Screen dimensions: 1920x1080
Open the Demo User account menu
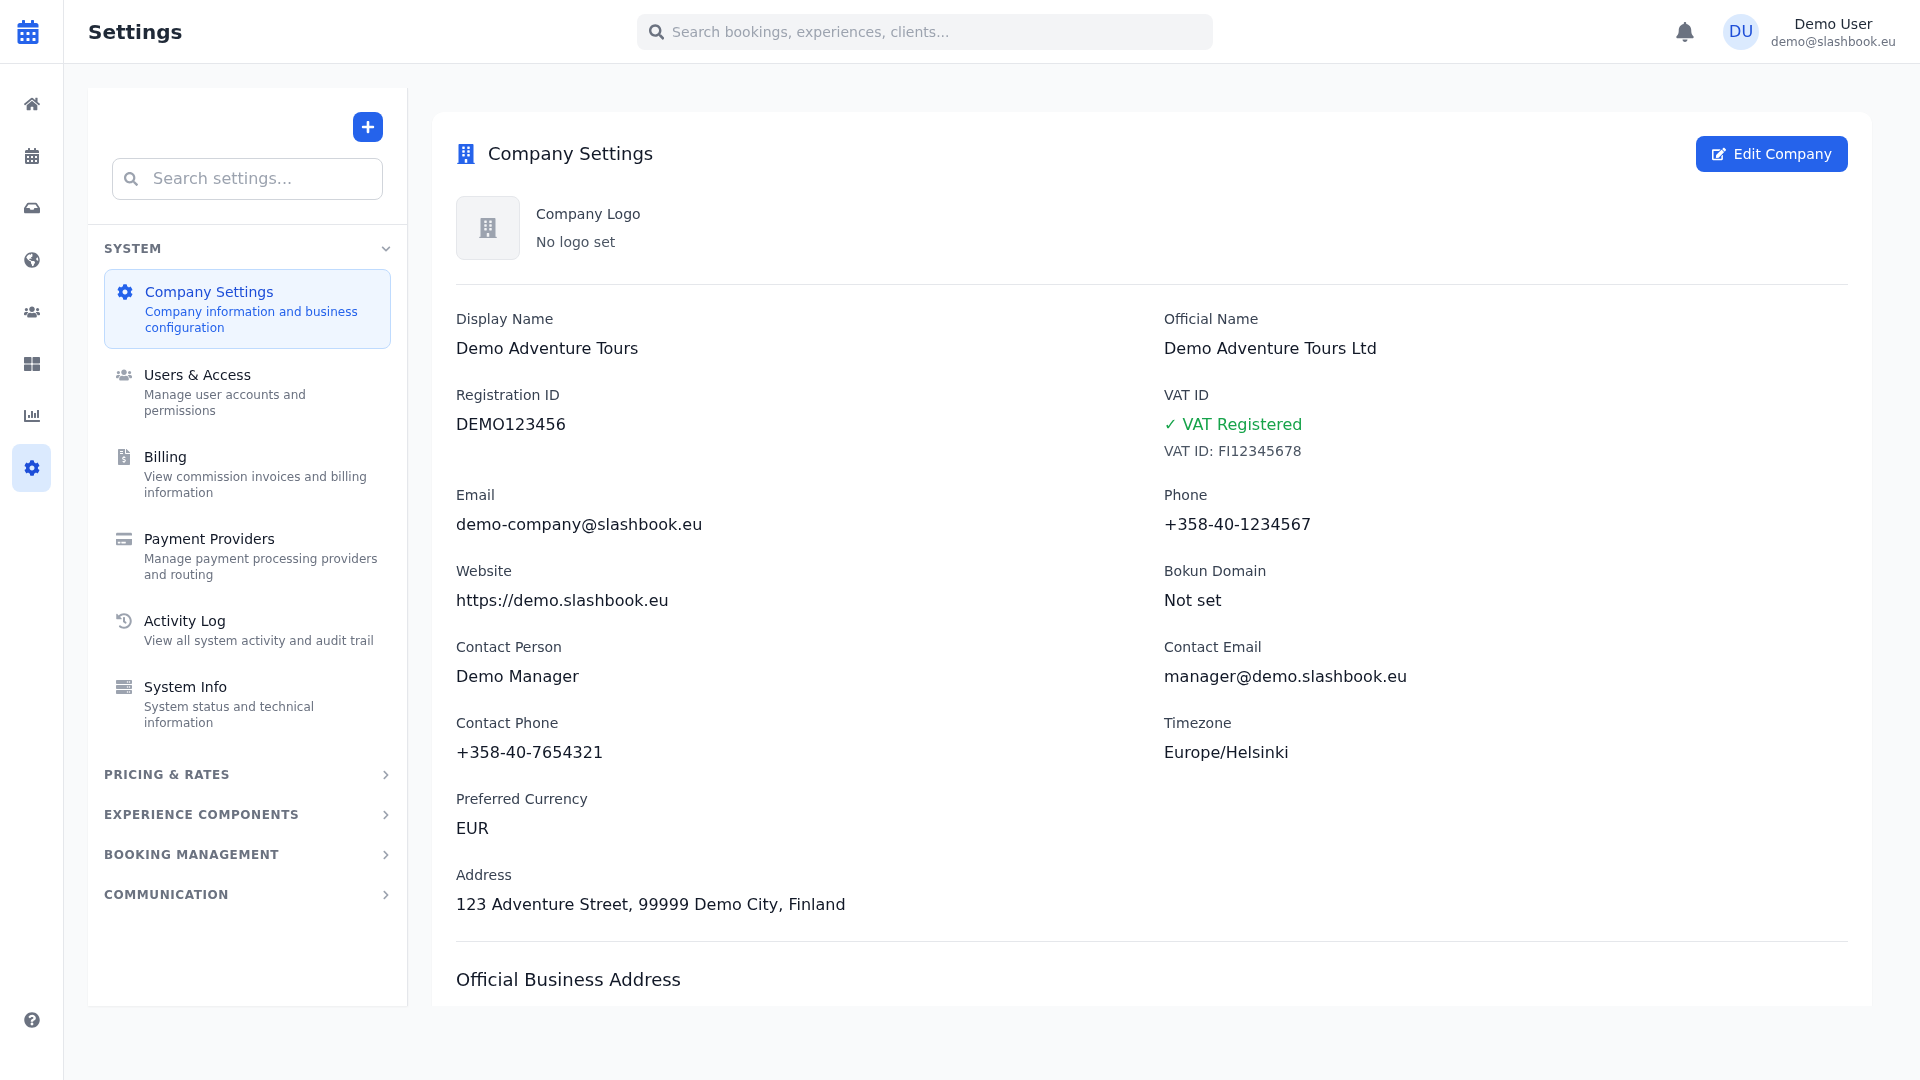pyautogui.click(x=1810, y=32)
